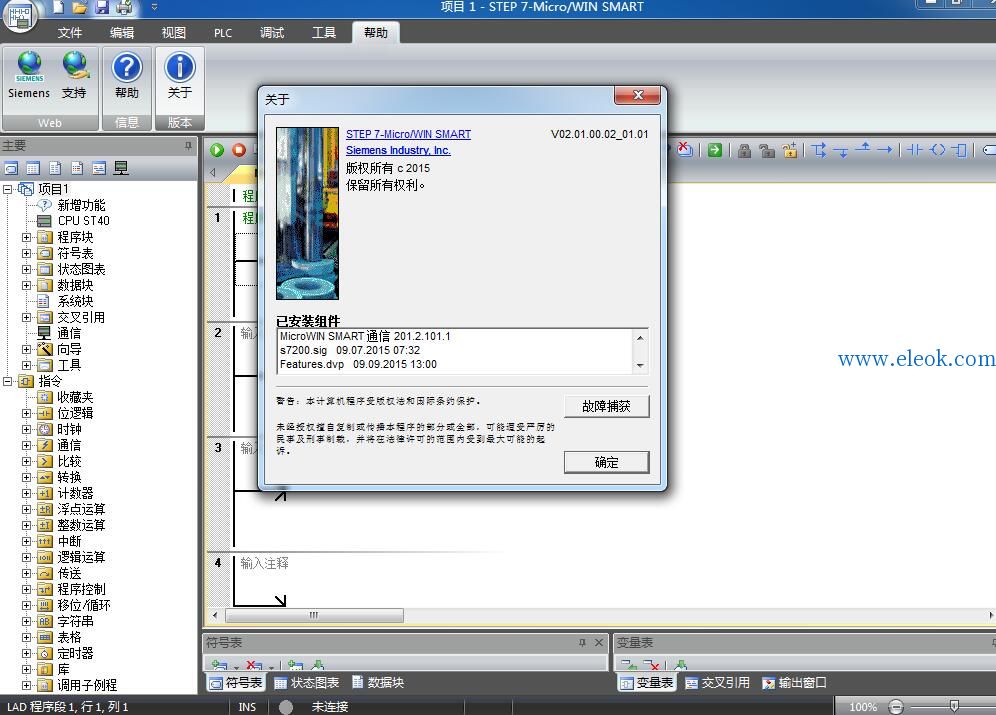Expand the 定时器 instruction folder

click(26, 653)
